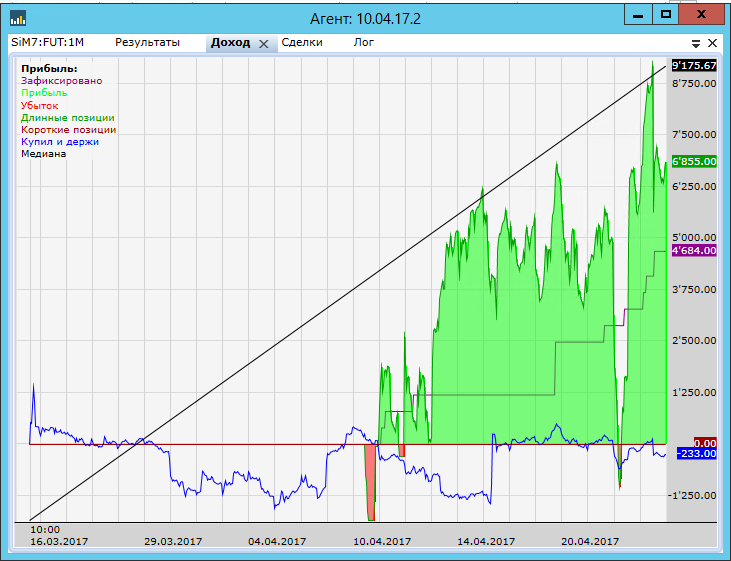Minimize the Агент window

[638, 16]
